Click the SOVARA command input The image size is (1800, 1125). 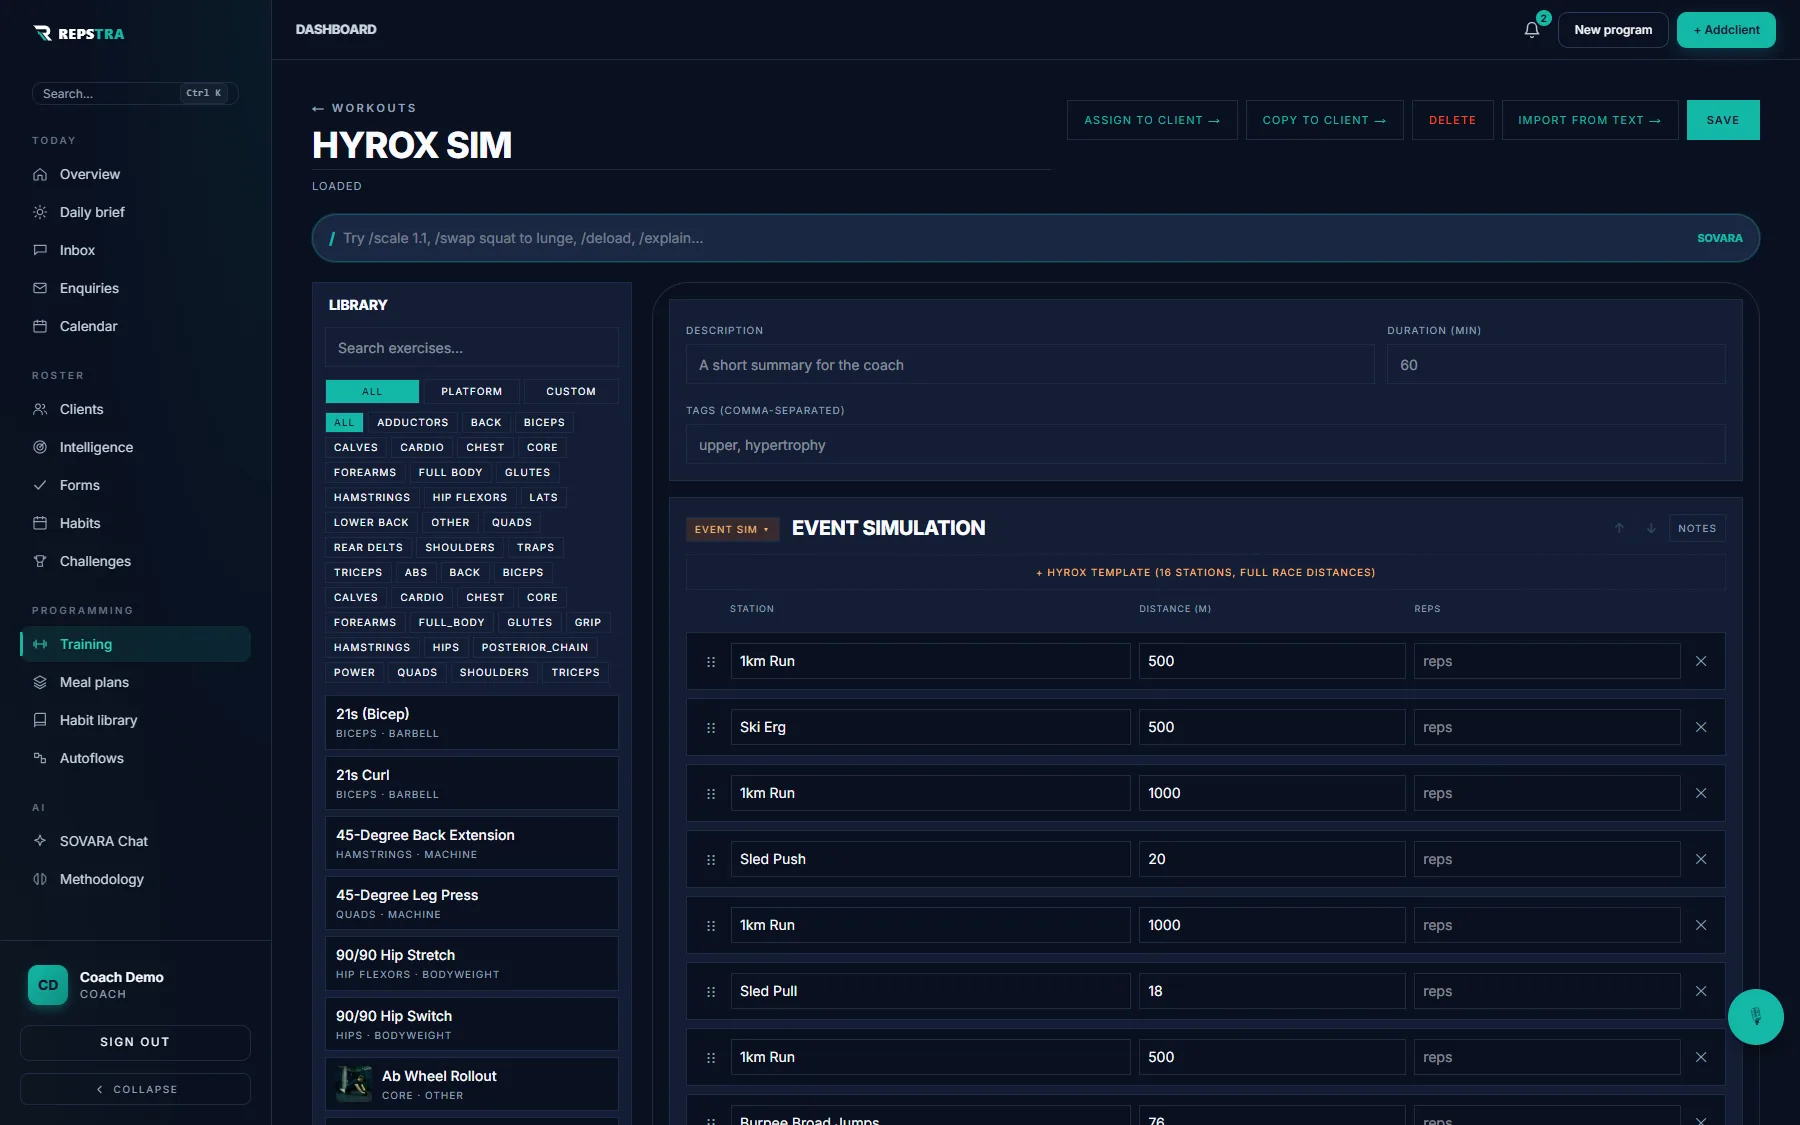tap(1035, 238)
